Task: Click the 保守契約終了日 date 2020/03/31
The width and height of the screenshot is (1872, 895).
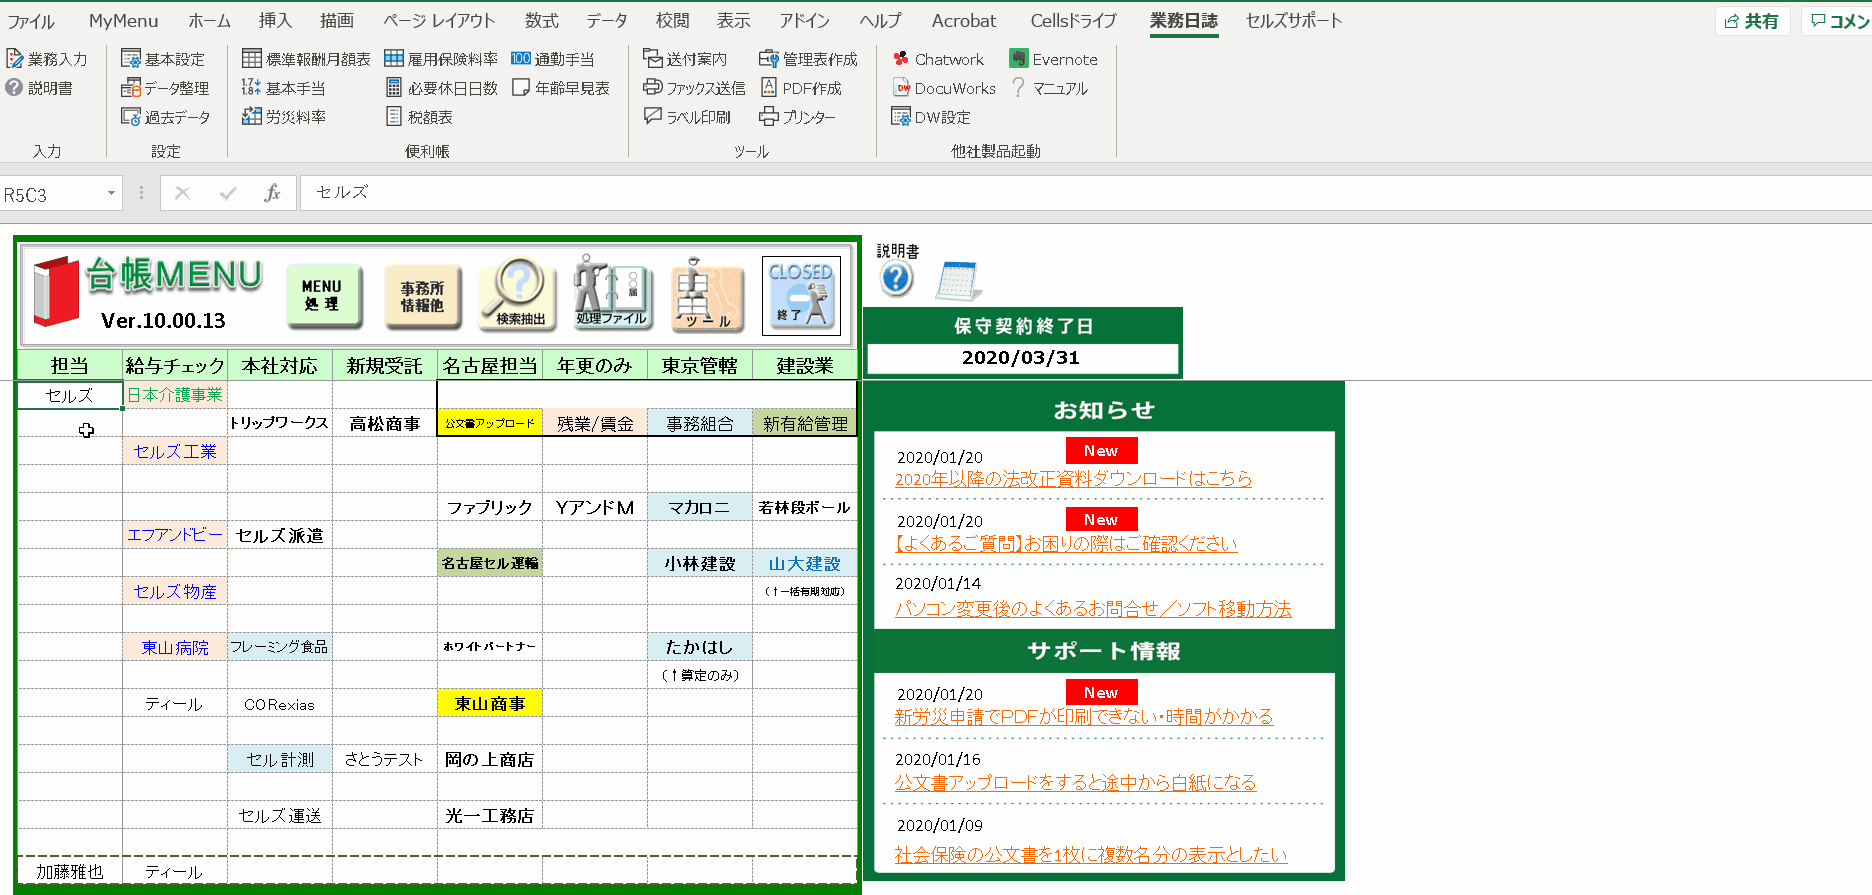Action: pyautogui.click(x=1021, y=358)
